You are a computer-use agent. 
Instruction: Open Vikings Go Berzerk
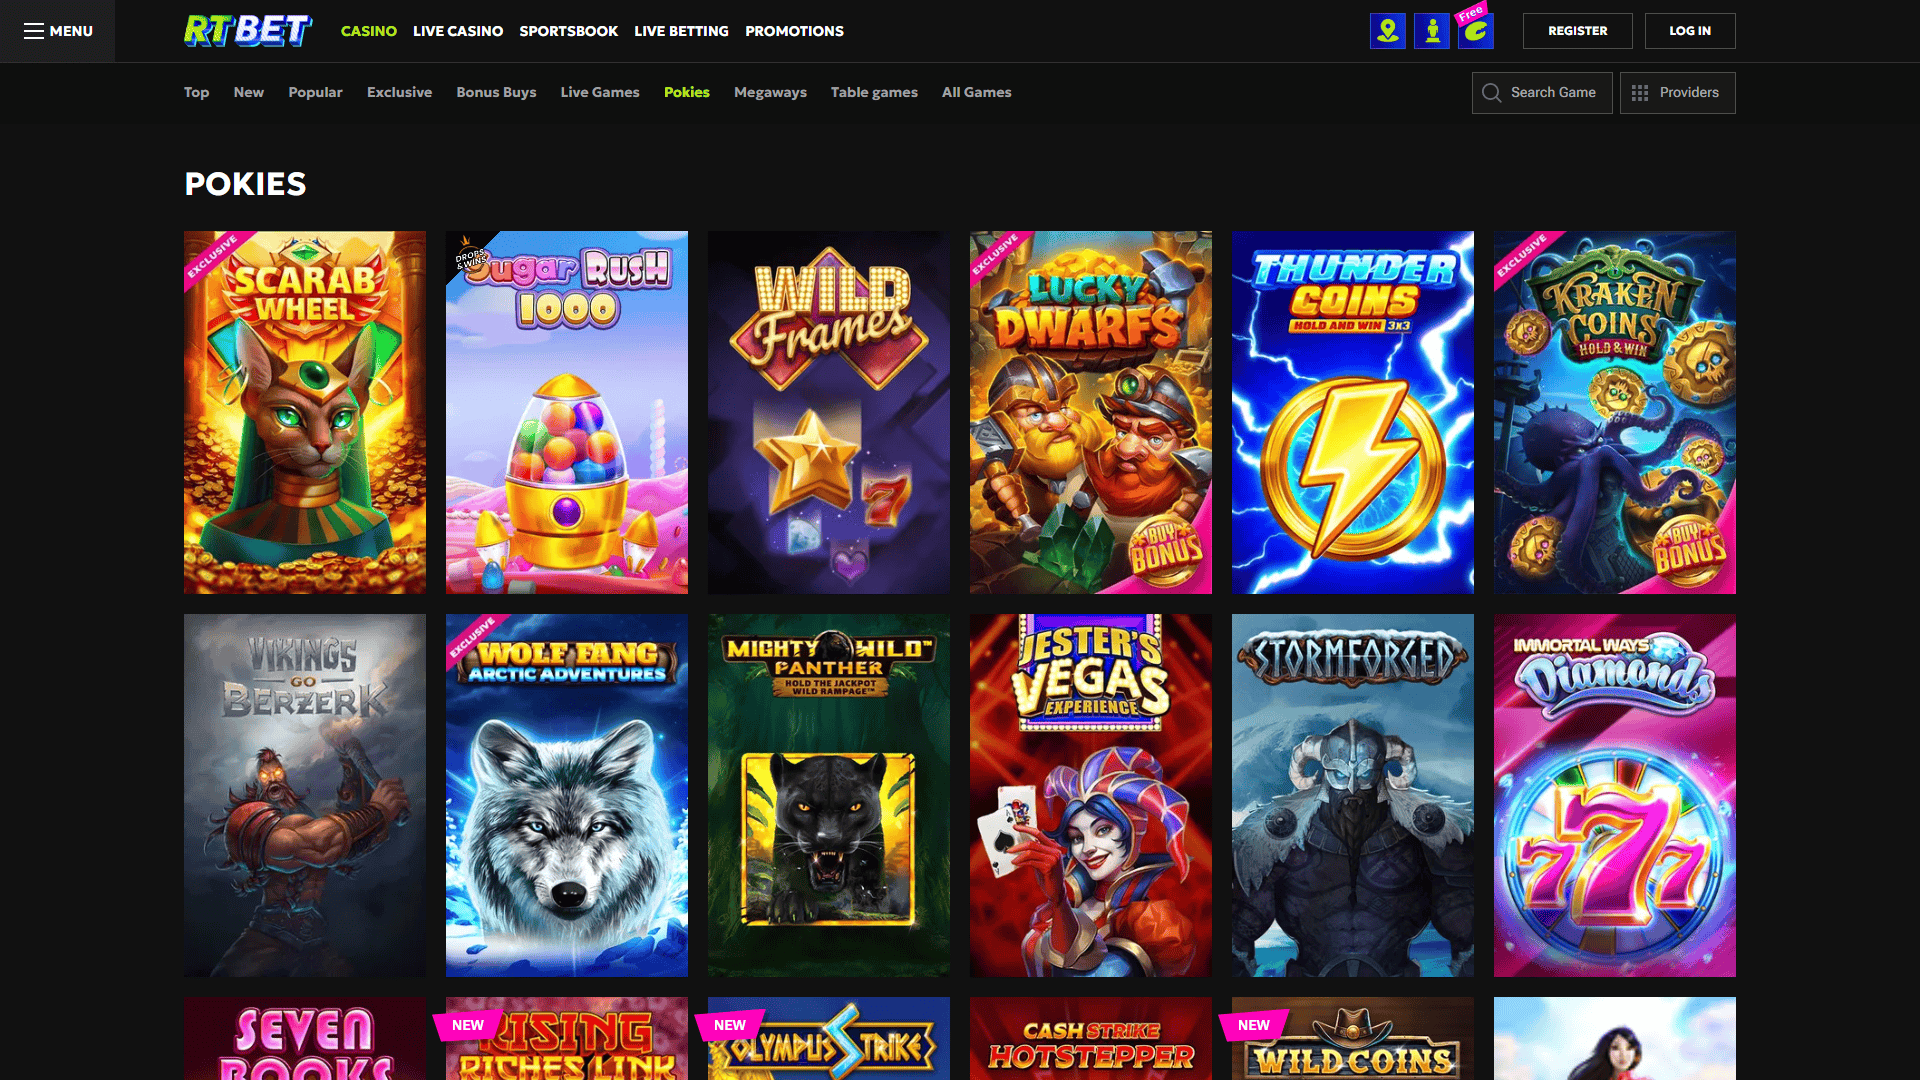click(x=305, y=795)
